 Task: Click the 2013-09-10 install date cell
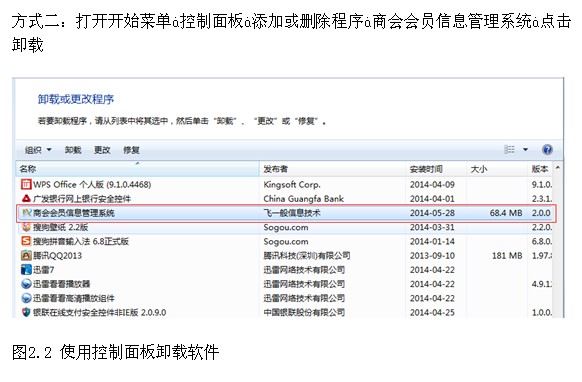pyautogui.click(x=432, y=255)
